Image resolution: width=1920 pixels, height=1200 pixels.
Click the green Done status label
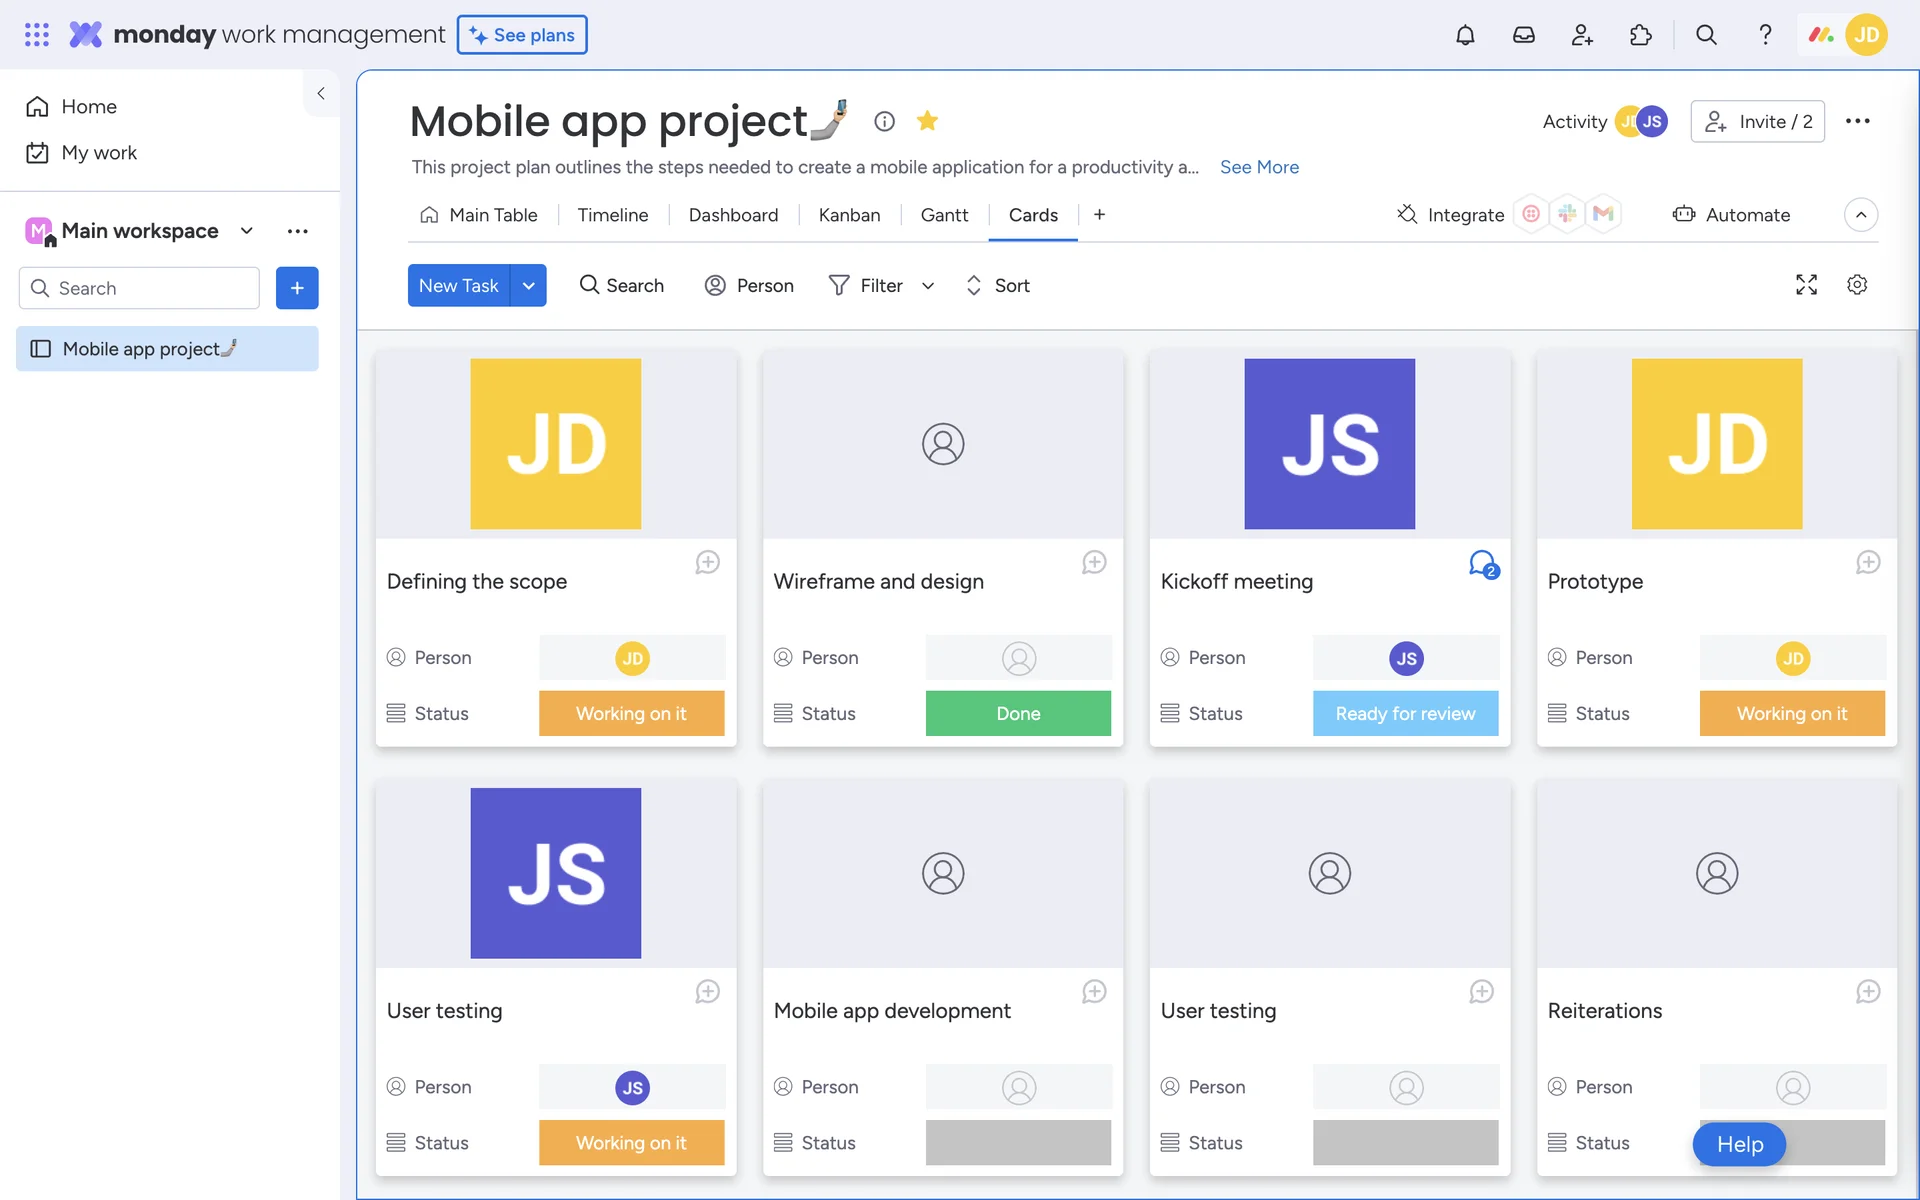click(x=1018, y=713)
